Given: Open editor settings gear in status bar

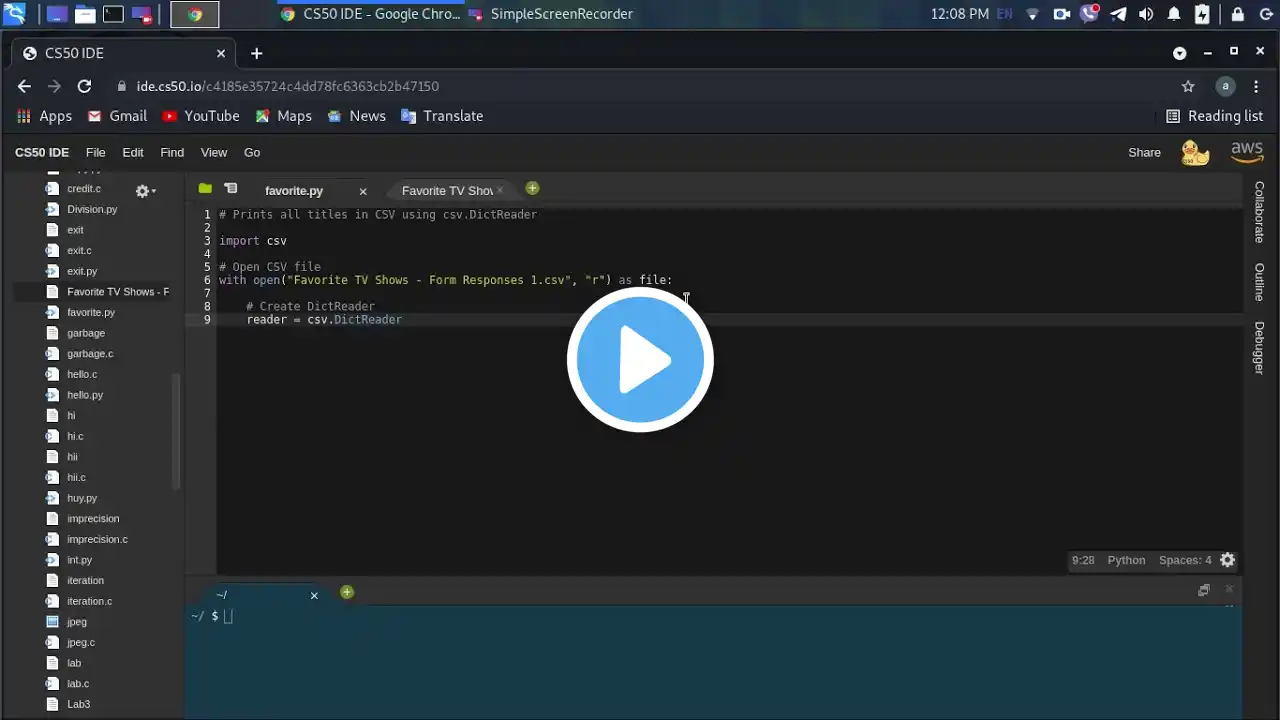Looking at the screenshot, I should coord(1228,560).
